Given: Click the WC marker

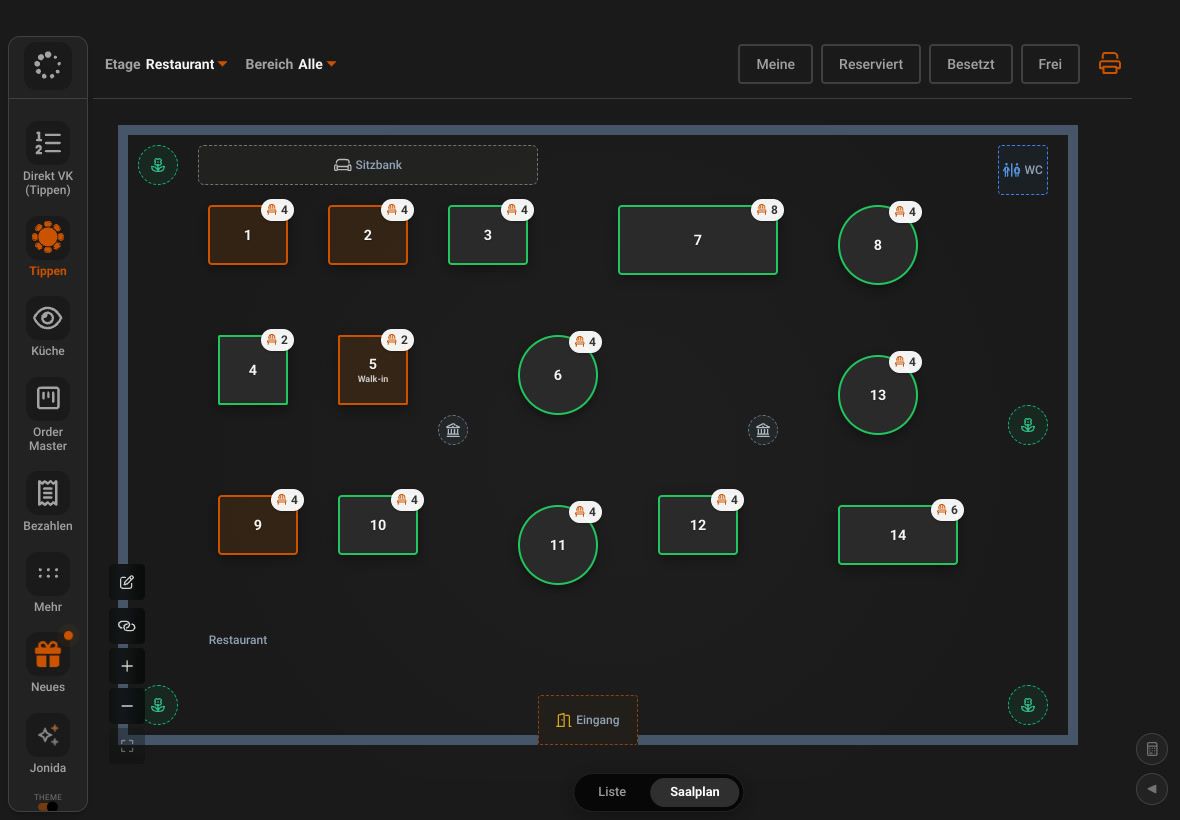Looking at the screenshot, I should (1023, 170).
